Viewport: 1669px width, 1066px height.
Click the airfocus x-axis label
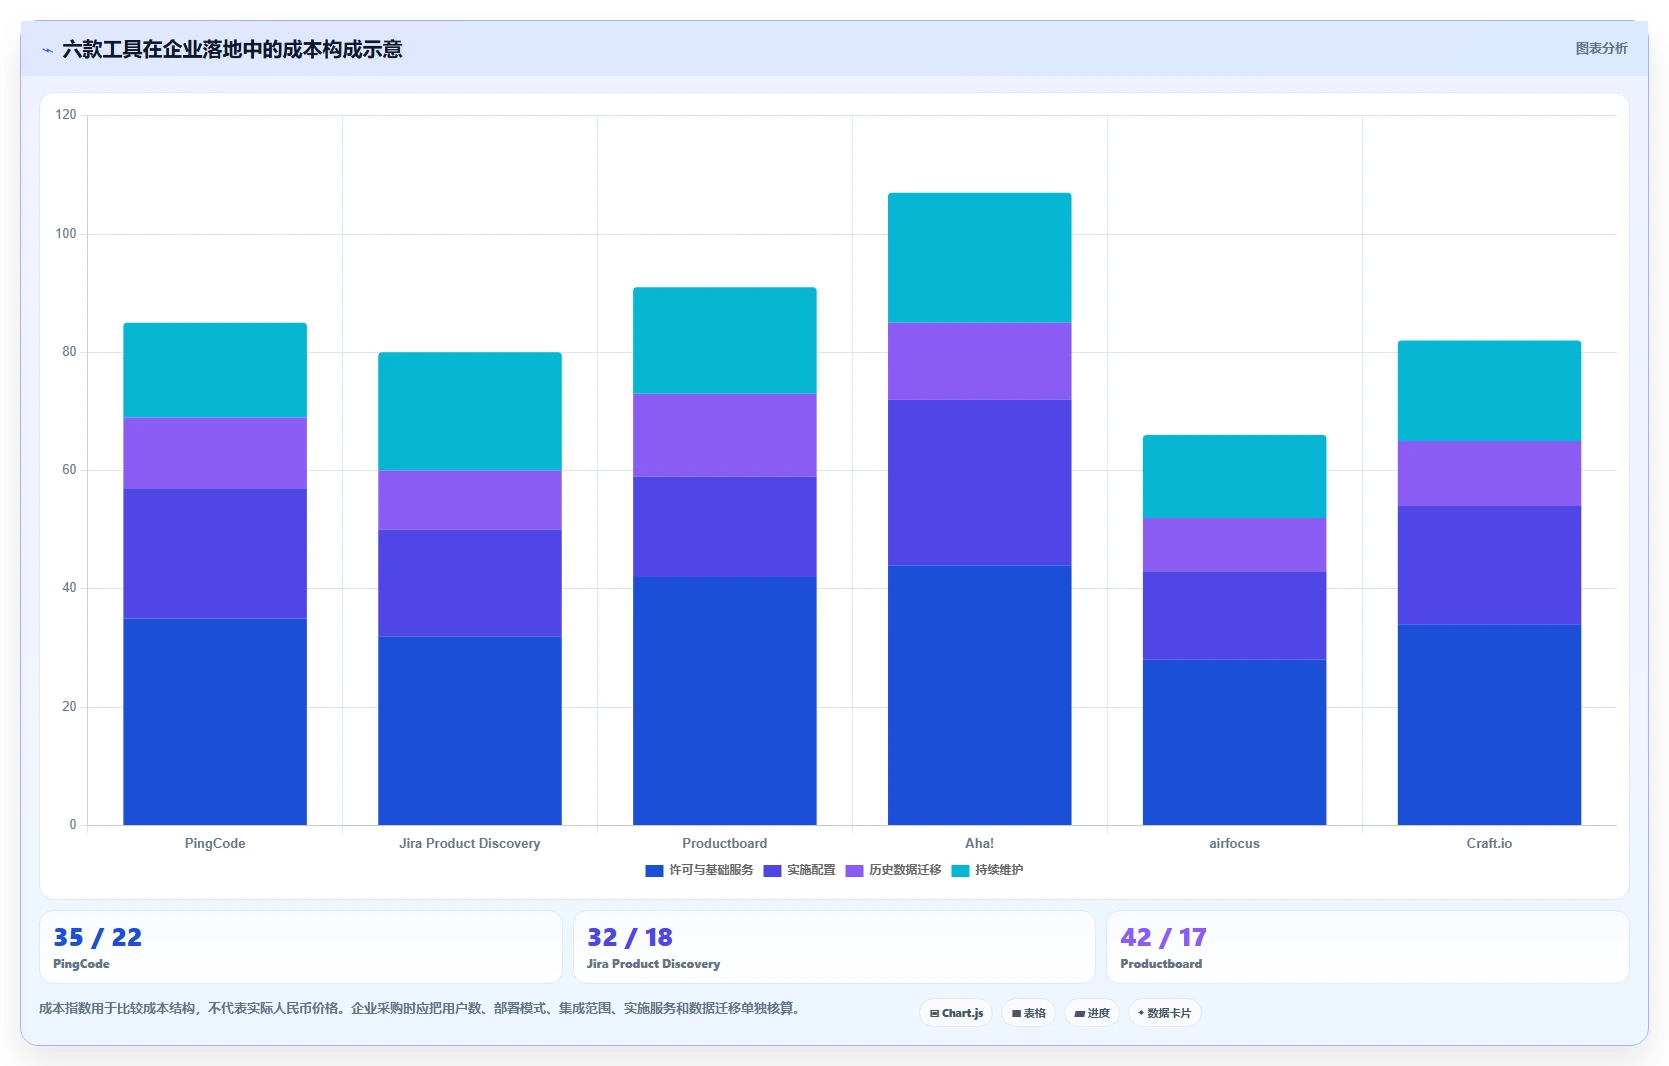1234,843
